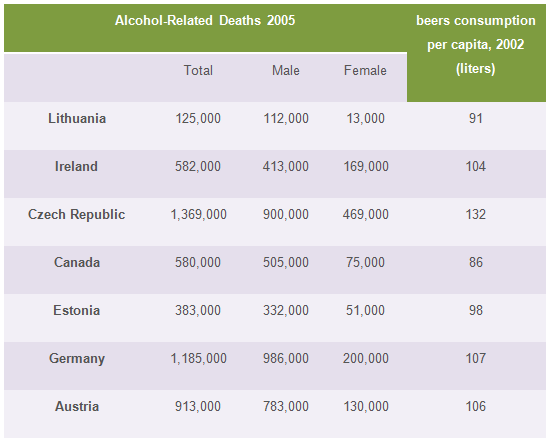
Task: Click the Total column heading
Action: click(x=198, y=70)
